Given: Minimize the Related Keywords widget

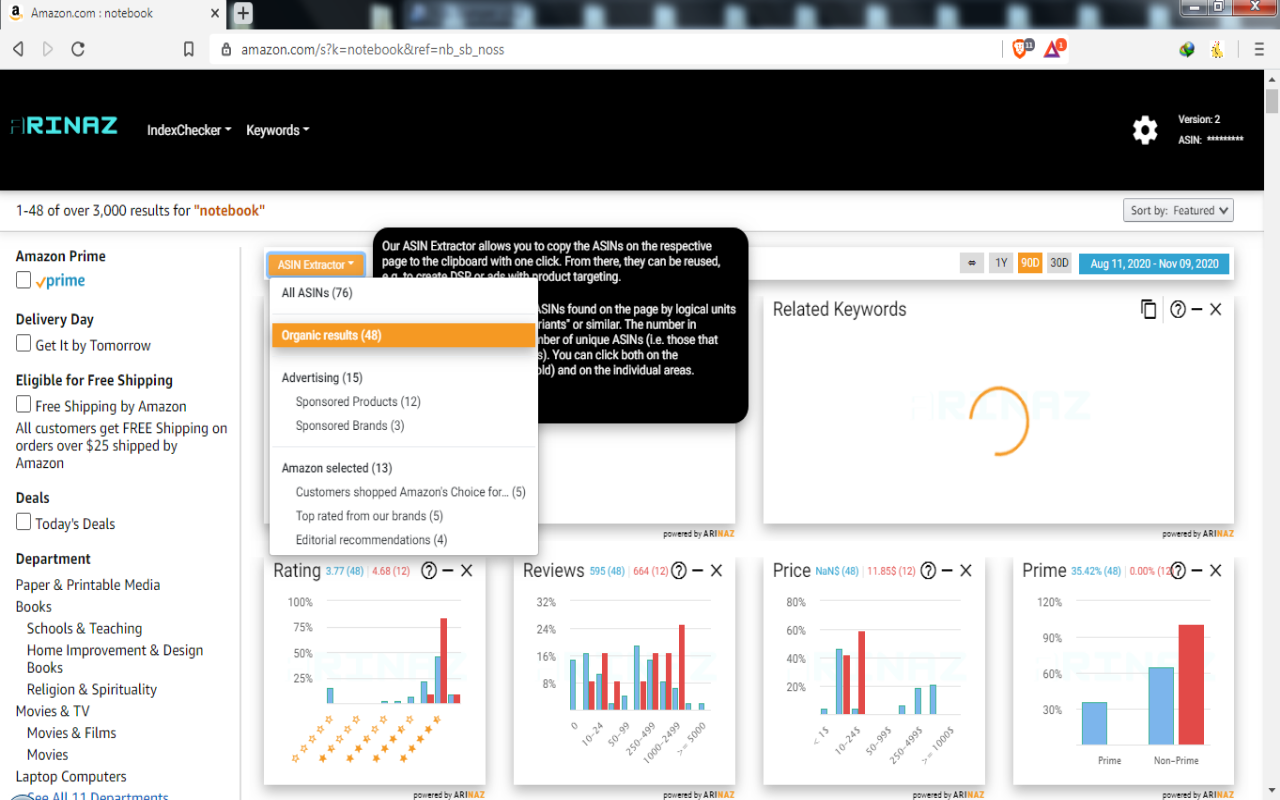Looking at the screenshot, I should click(1197, 309).
